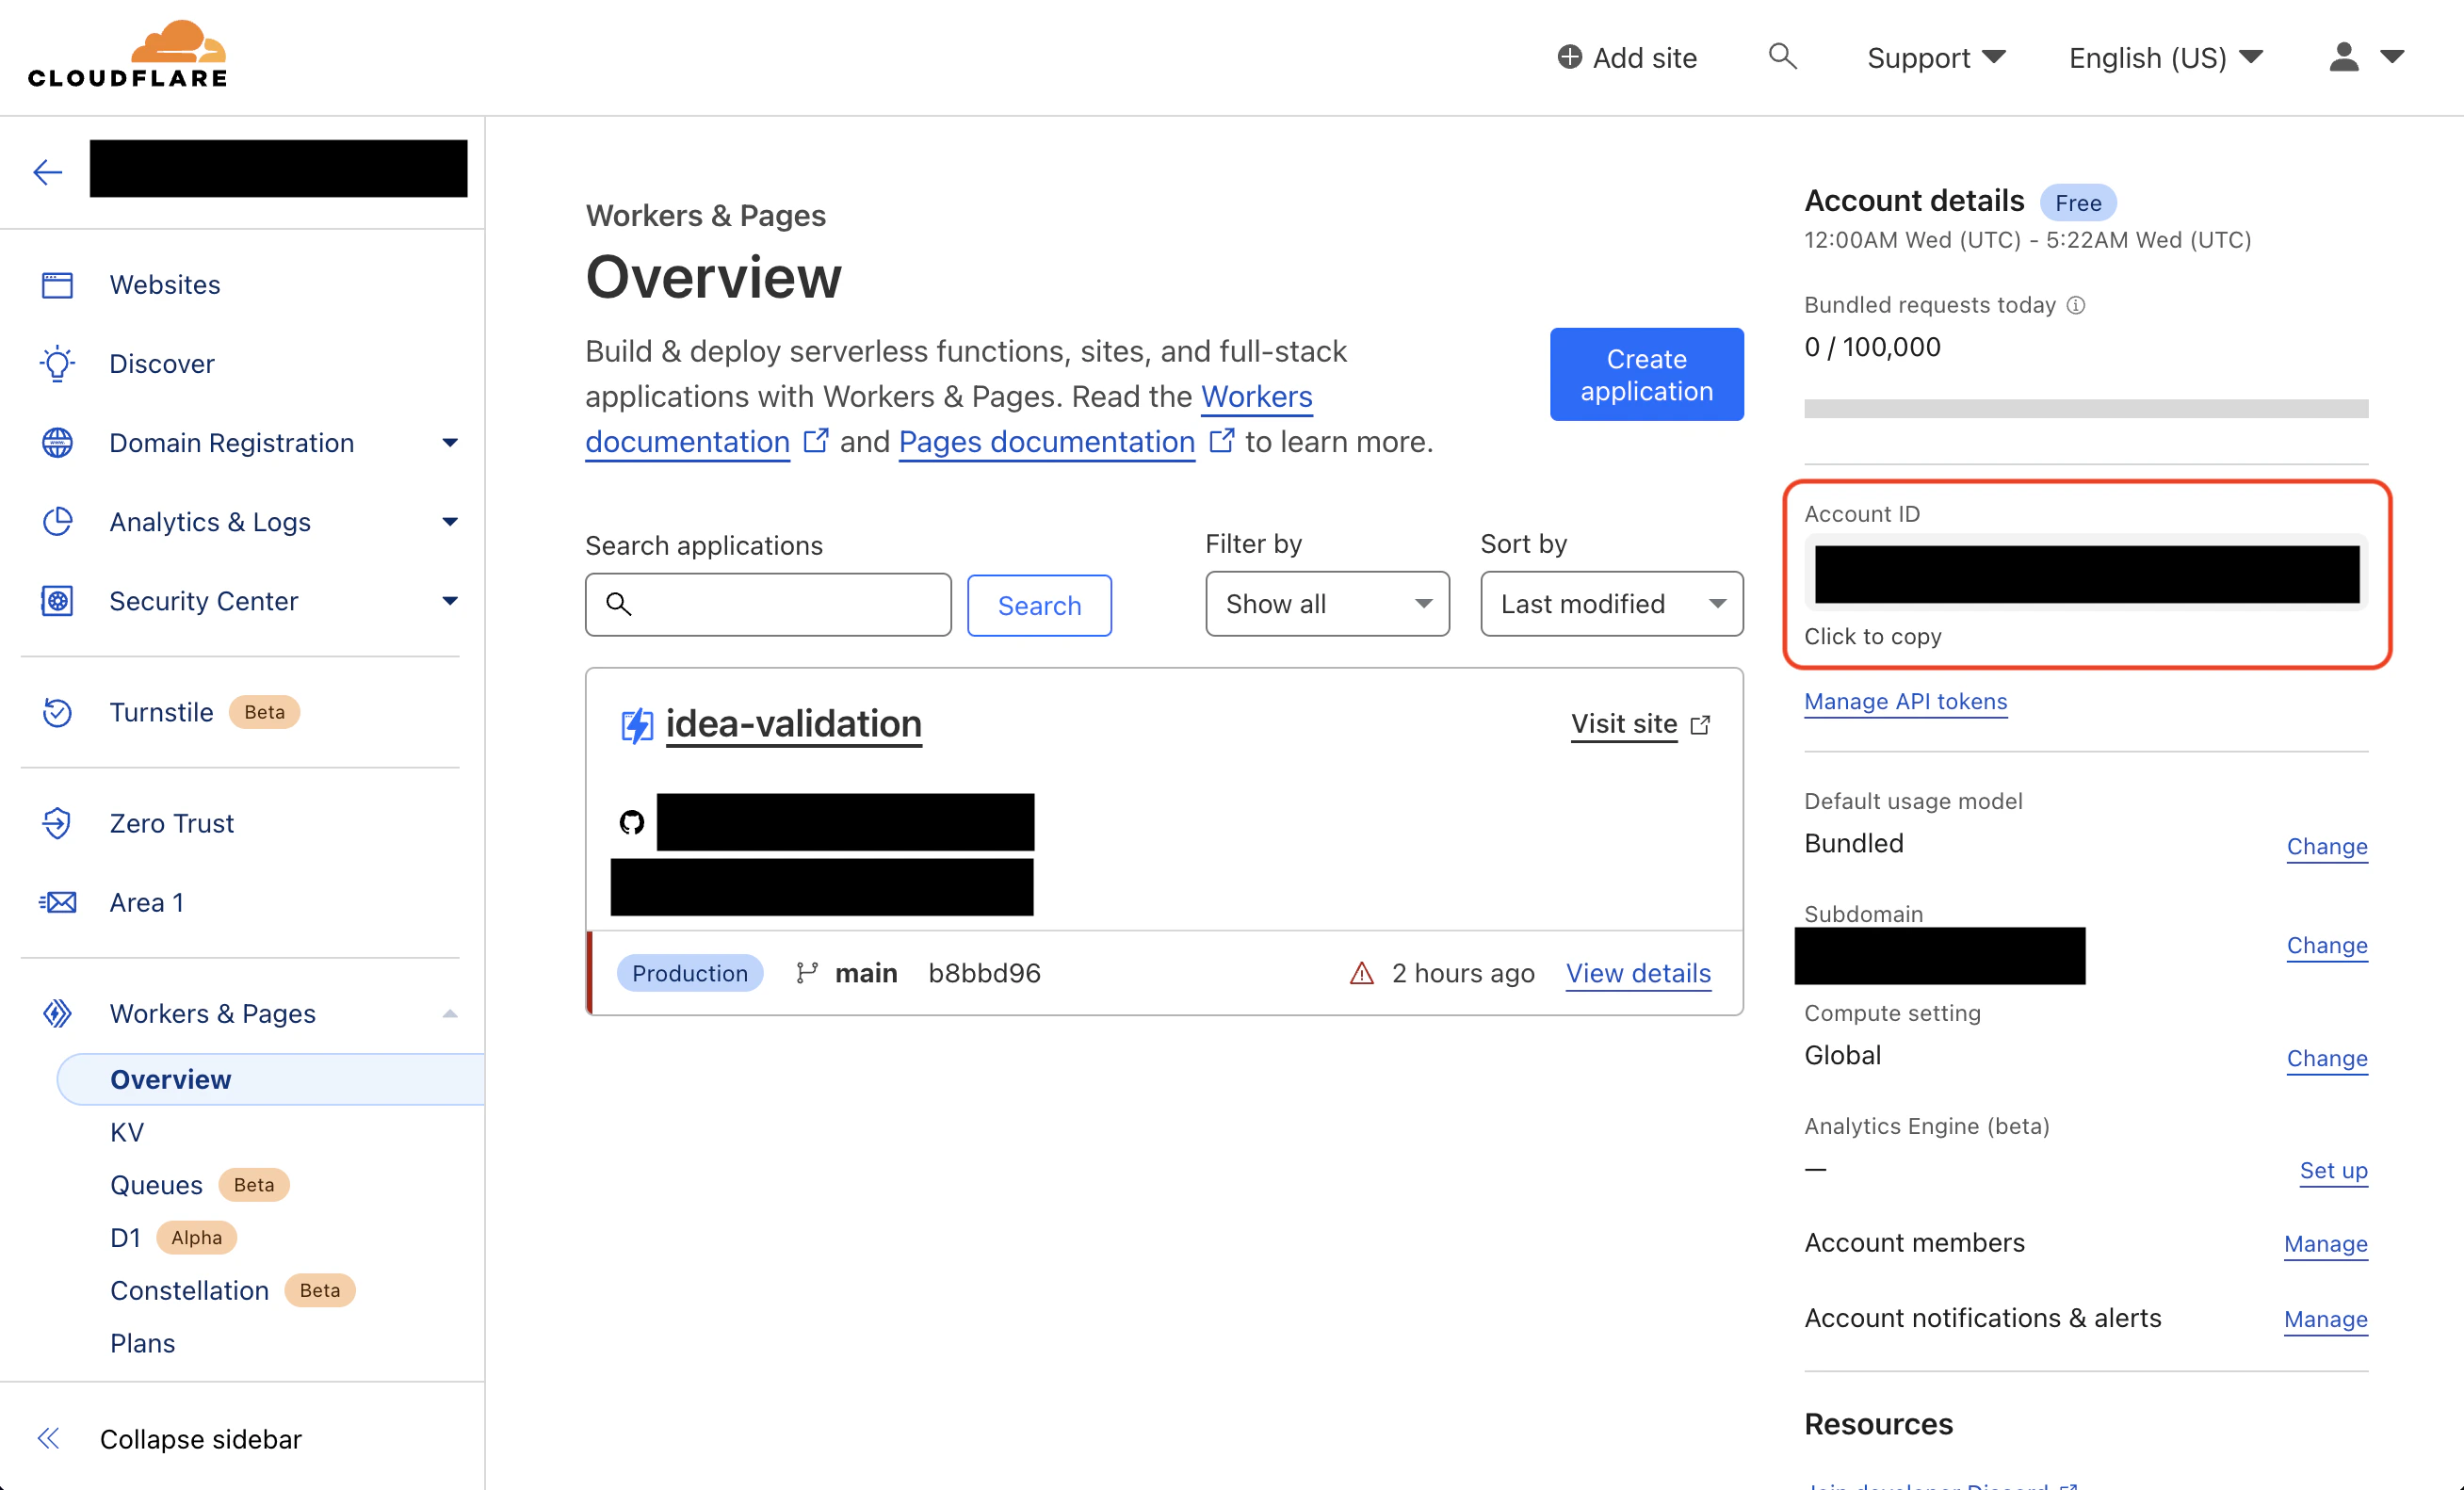This screenshot has height=1490, width=2464.
Task: Open the account menu caret
Action: pyautogui.click(x=2392, y=57)
